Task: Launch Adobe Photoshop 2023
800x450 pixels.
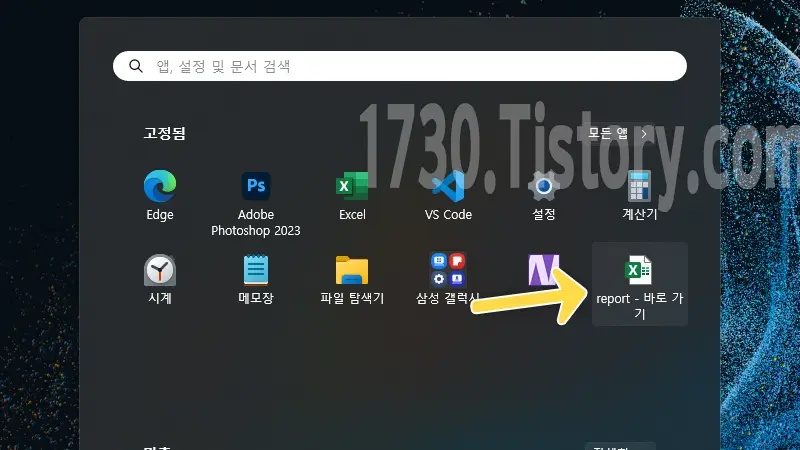Action: 256,202
